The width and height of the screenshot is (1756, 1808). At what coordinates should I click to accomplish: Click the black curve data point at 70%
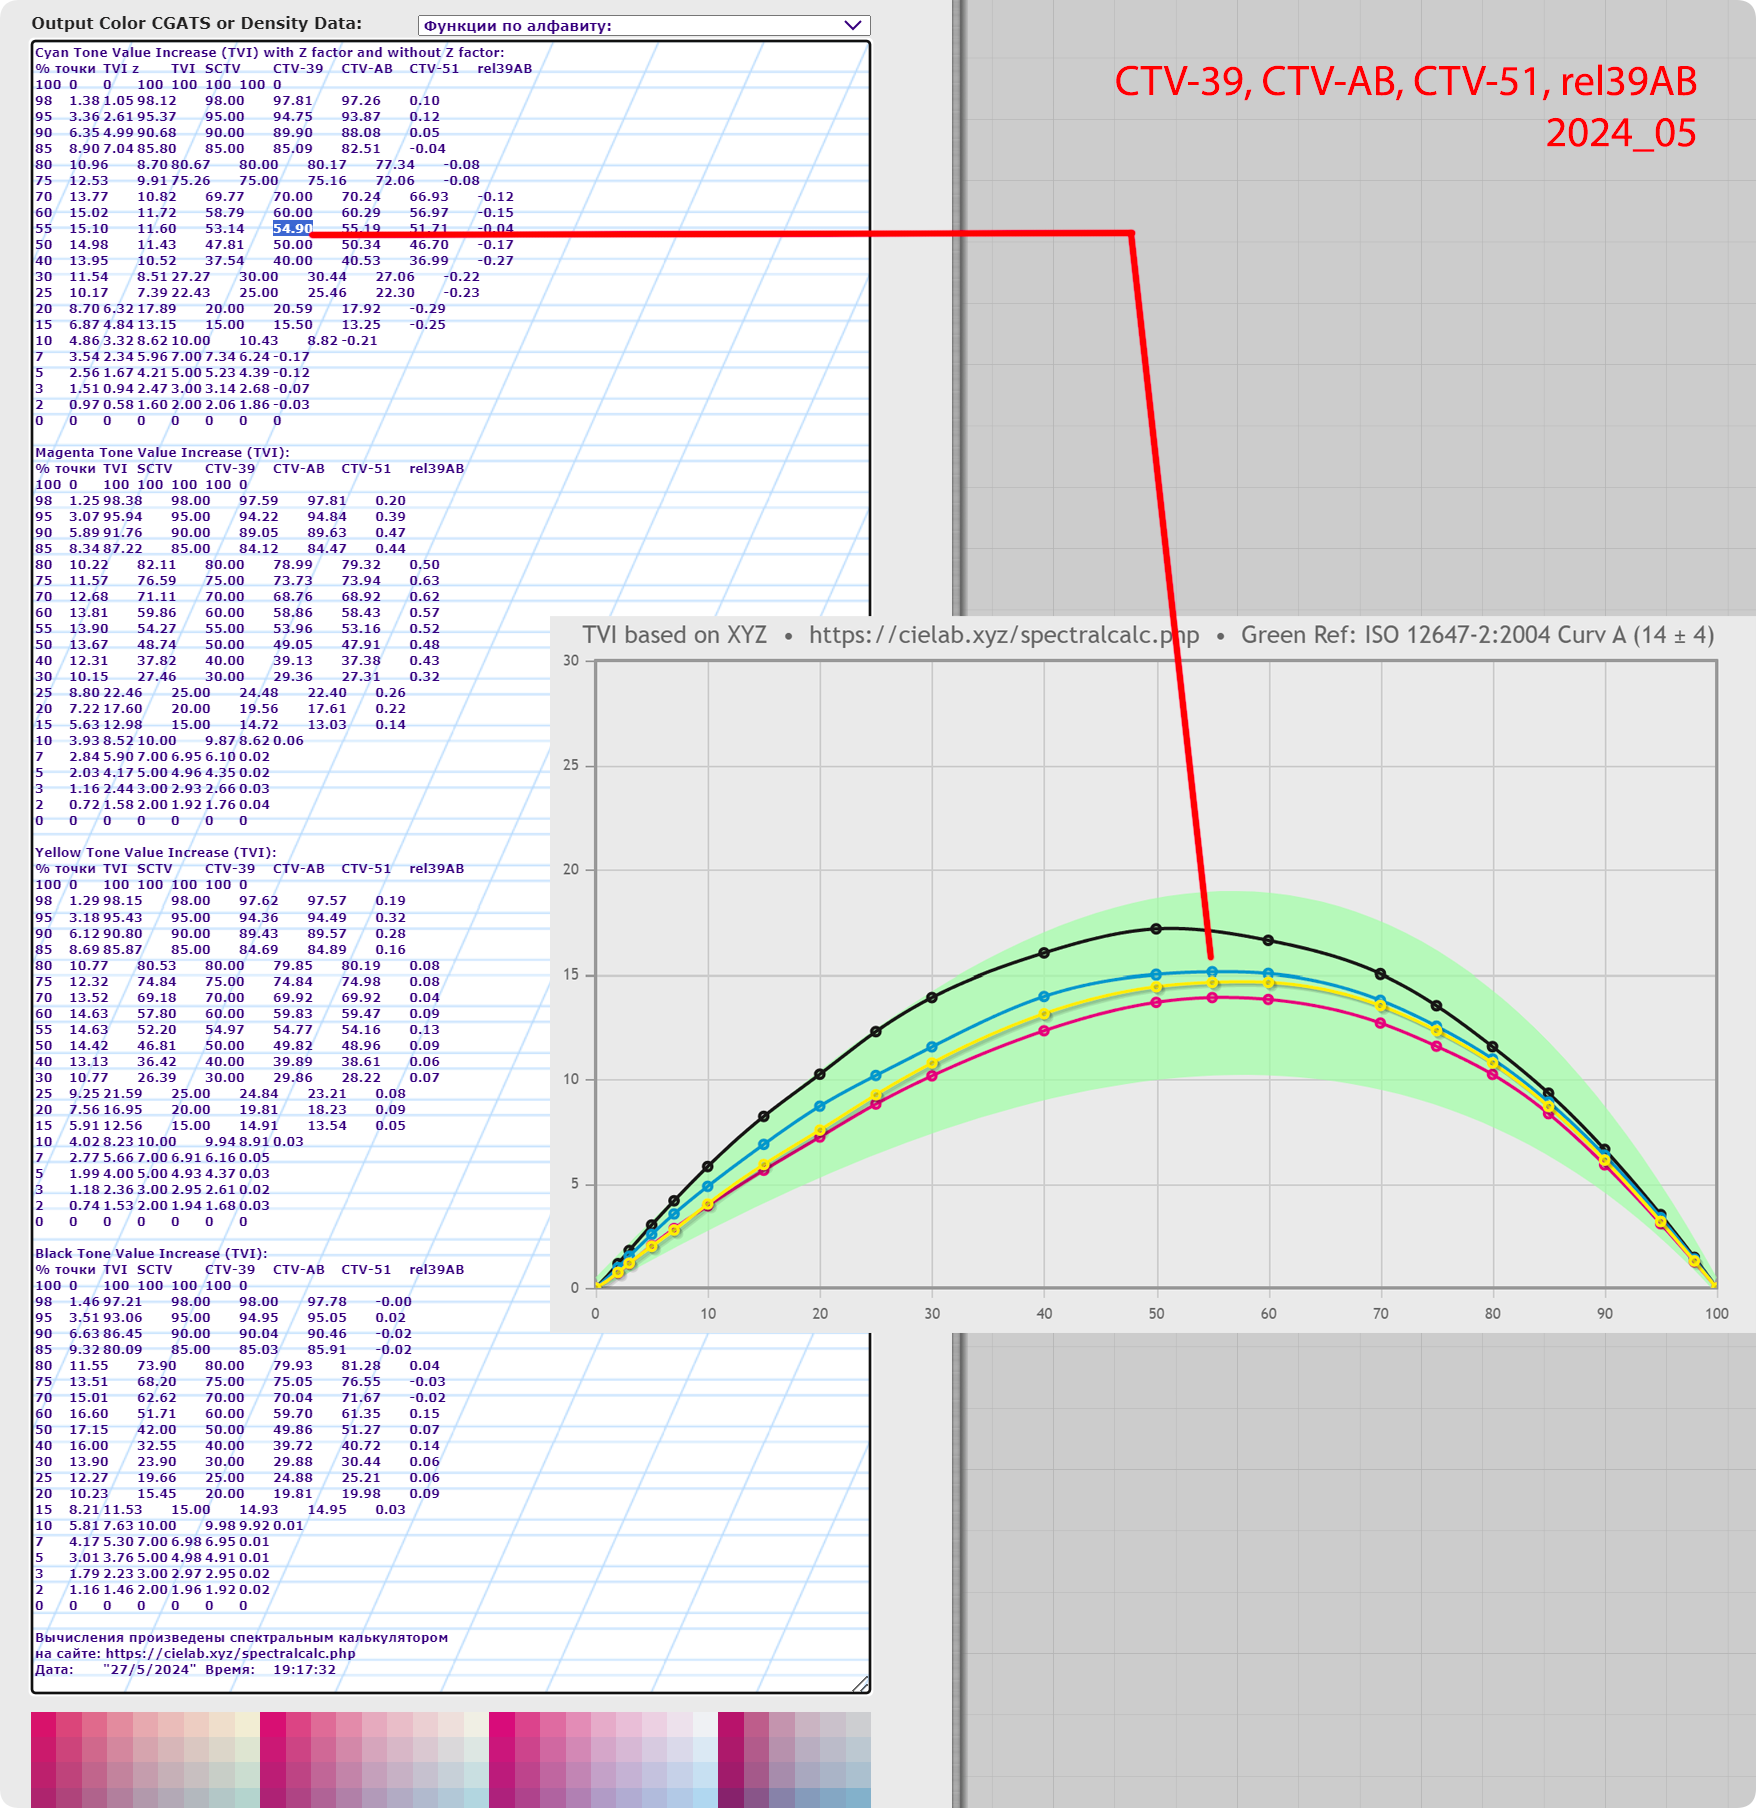pos(1380,974)
